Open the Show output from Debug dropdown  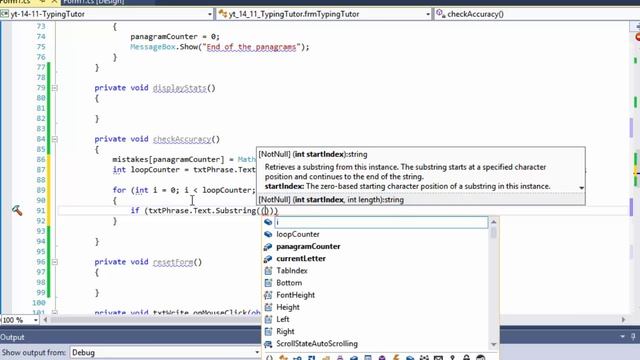point(257,352)
